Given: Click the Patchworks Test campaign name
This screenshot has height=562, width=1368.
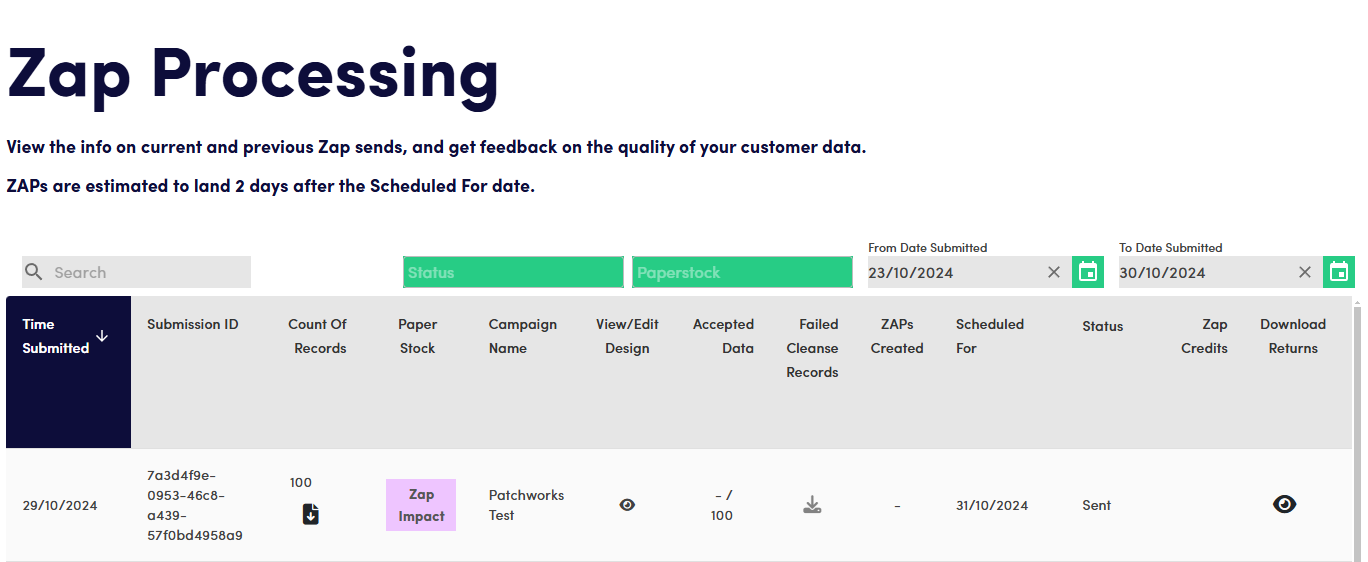Looking at the screenshot, I should [x=526, y=505].
